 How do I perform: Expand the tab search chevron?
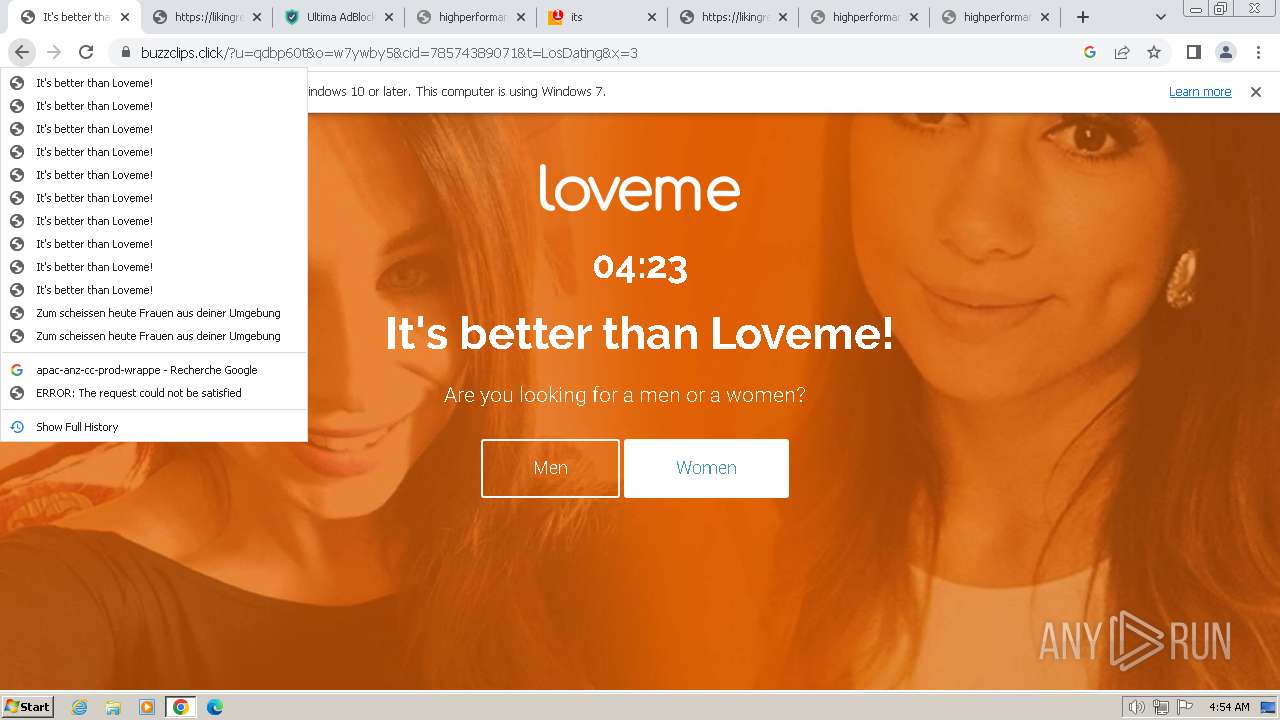click(x=1161, y=17)
